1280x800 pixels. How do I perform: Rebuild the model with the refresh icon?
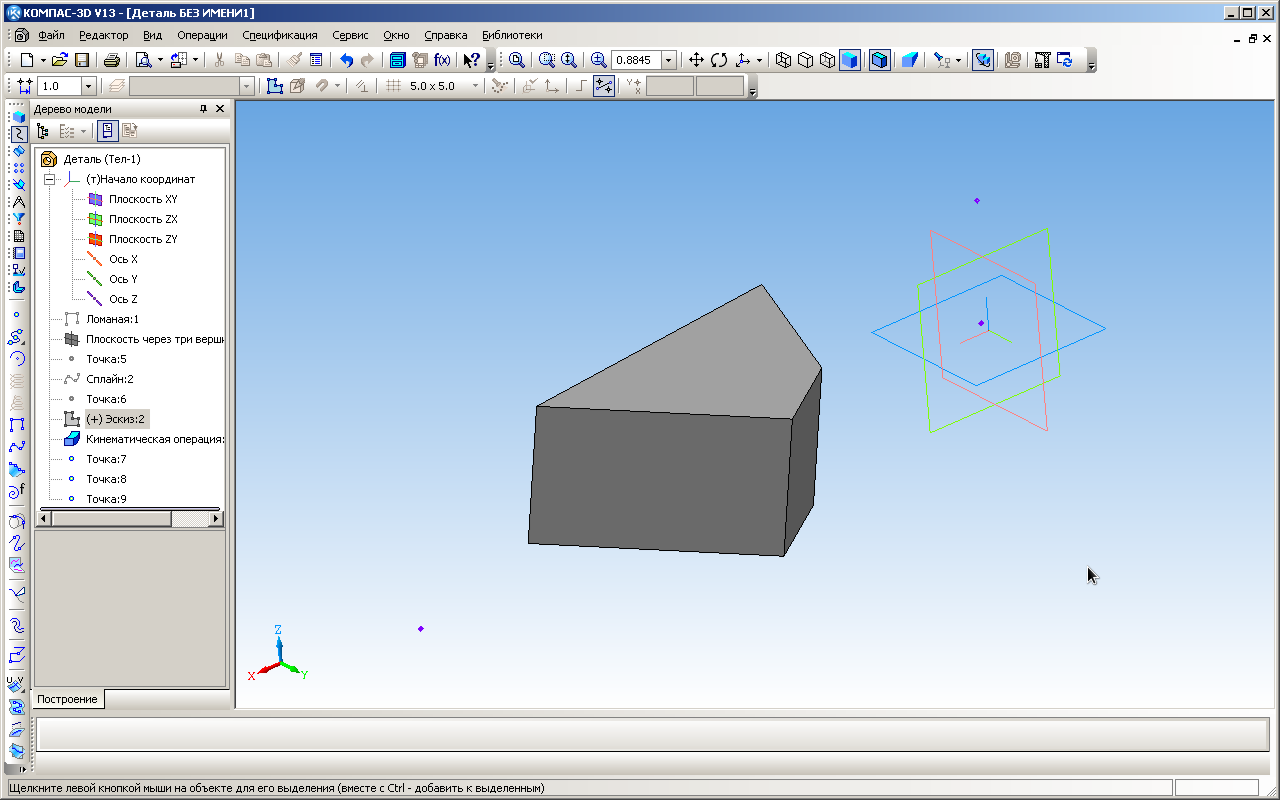click(x=1065, y=60)
